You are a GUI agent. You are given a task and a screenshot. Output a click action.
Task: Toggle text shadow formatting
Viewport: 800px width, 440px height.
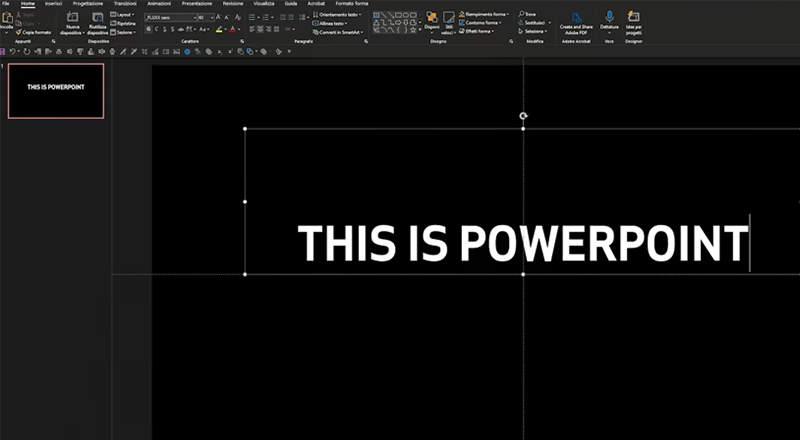click(172, 29)
